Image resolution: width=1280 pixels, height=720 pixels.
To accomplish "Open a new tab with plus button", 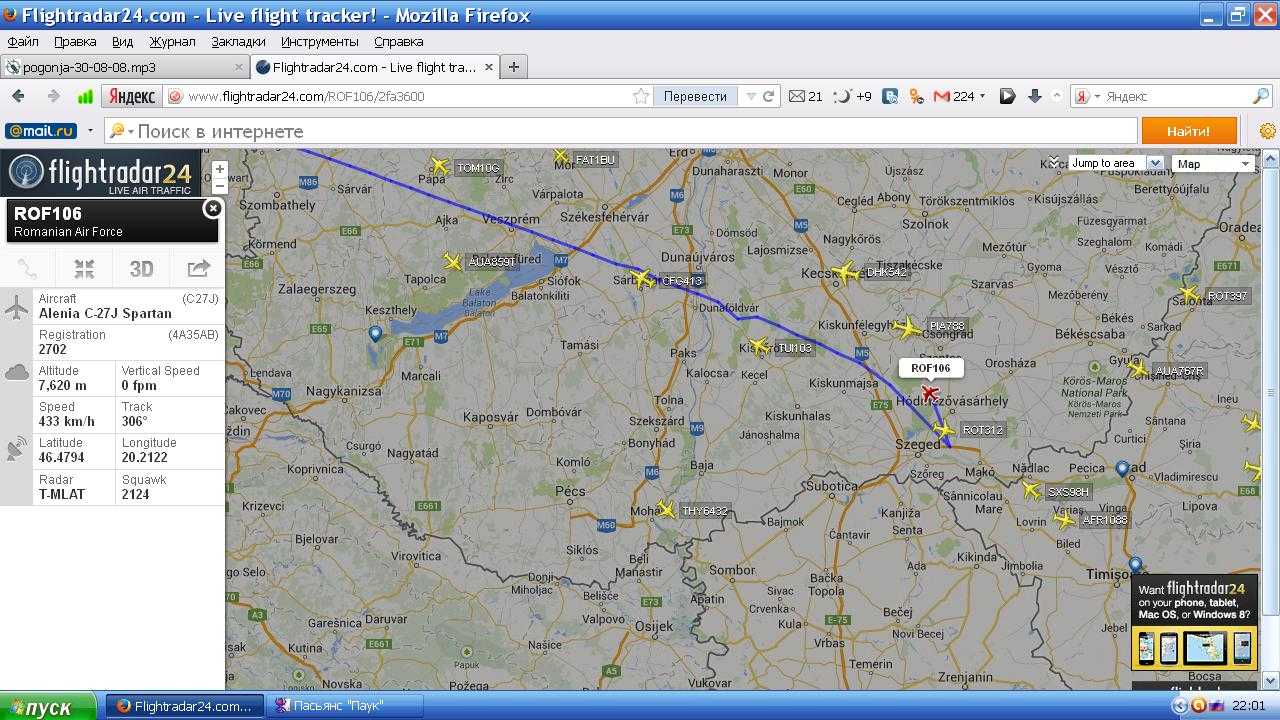I will click(x=513, y=67).
